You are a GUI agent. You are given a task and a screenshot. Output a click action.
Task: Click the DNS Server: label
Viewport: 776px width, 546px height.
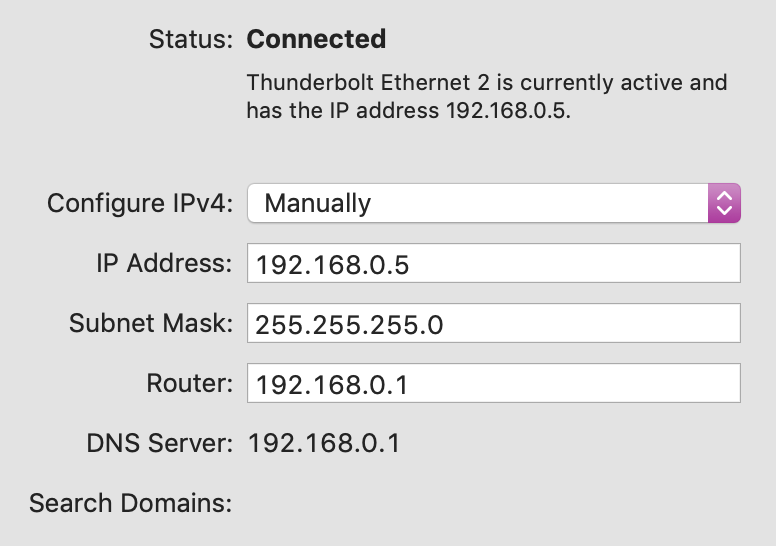coord(159,443)
